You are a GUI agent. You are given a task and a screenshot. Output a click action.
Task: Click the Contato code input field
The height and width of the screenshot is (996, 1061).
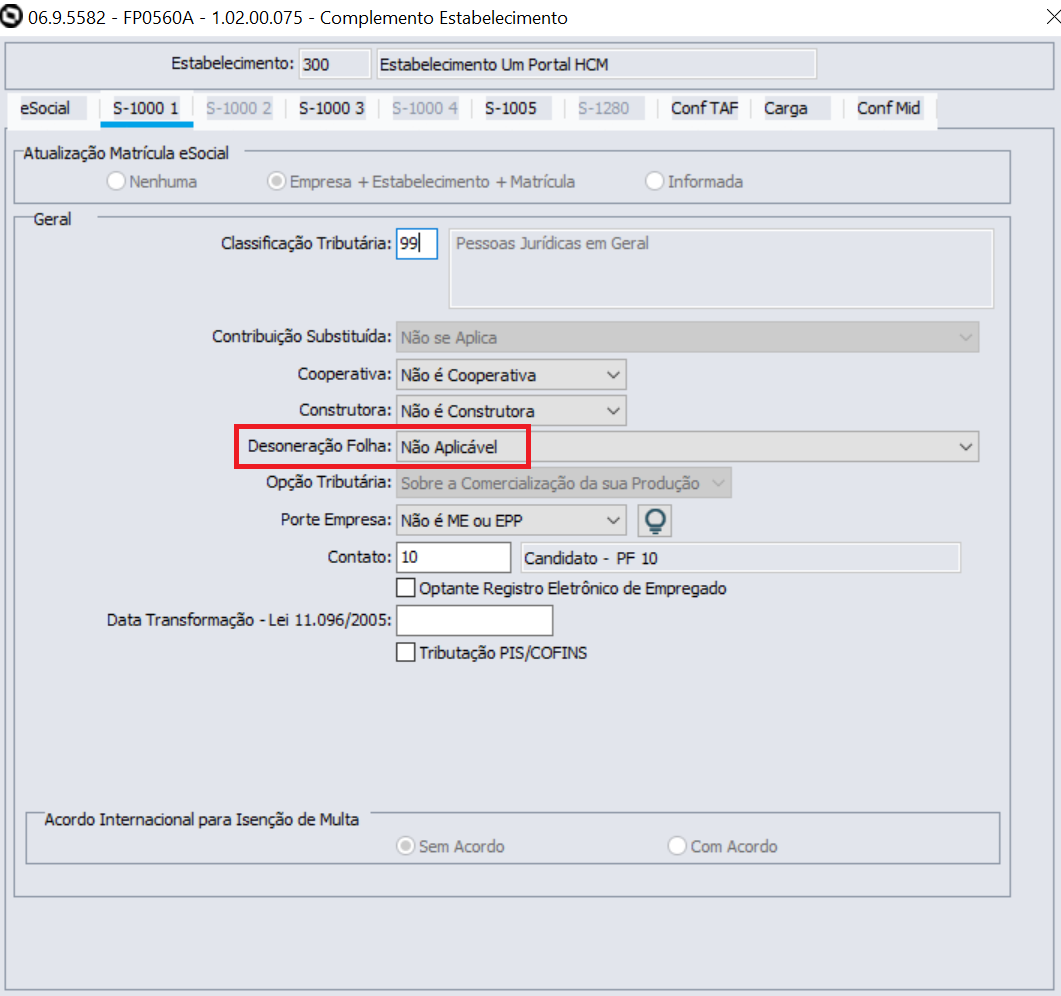[x=453, y=558]
